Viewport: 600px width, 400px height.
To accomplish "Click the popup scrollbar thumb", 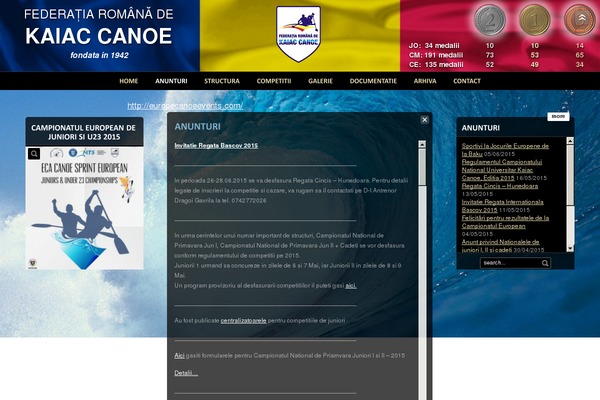I will [x=422, y=168].
